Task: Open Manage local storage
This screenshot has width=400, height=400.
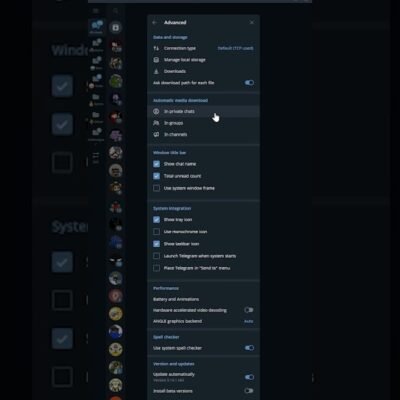Action: pos(203,60)
